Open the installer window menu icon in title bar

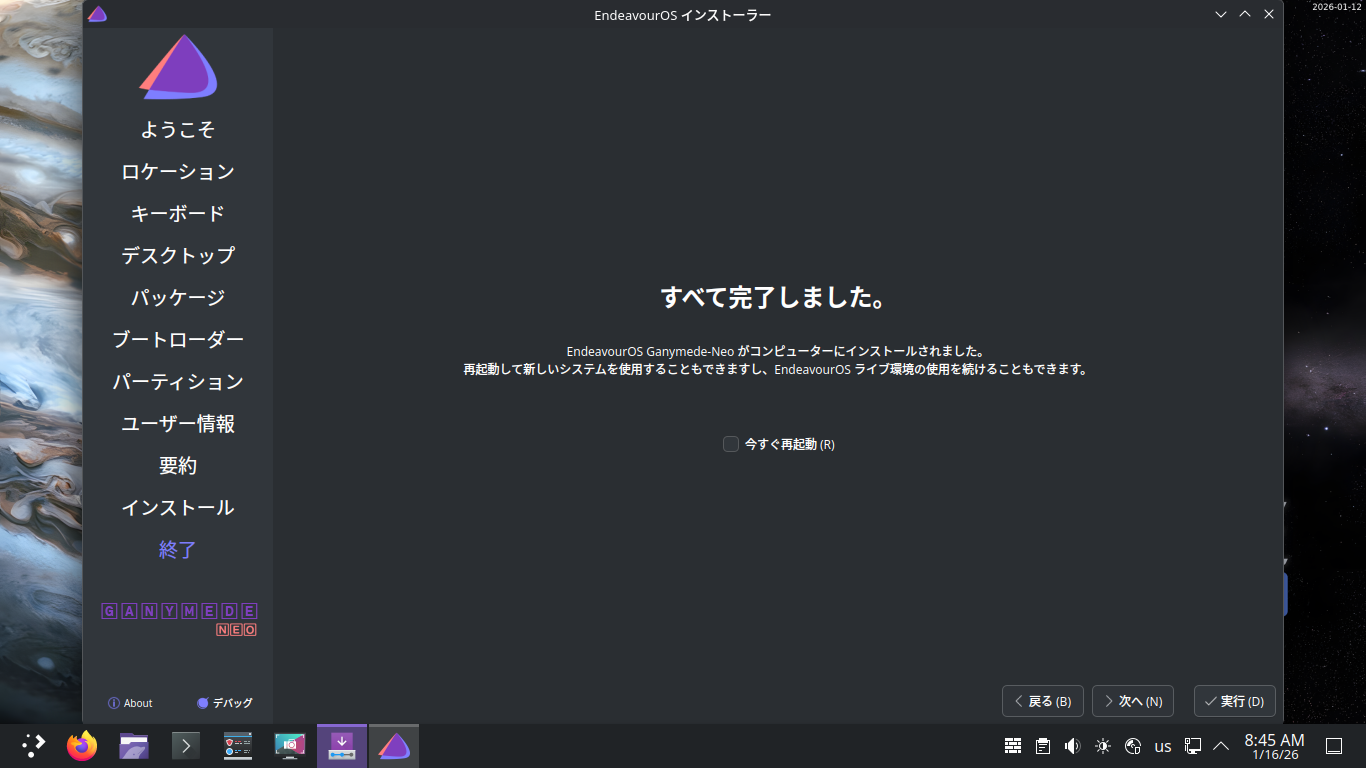point(97,14)
